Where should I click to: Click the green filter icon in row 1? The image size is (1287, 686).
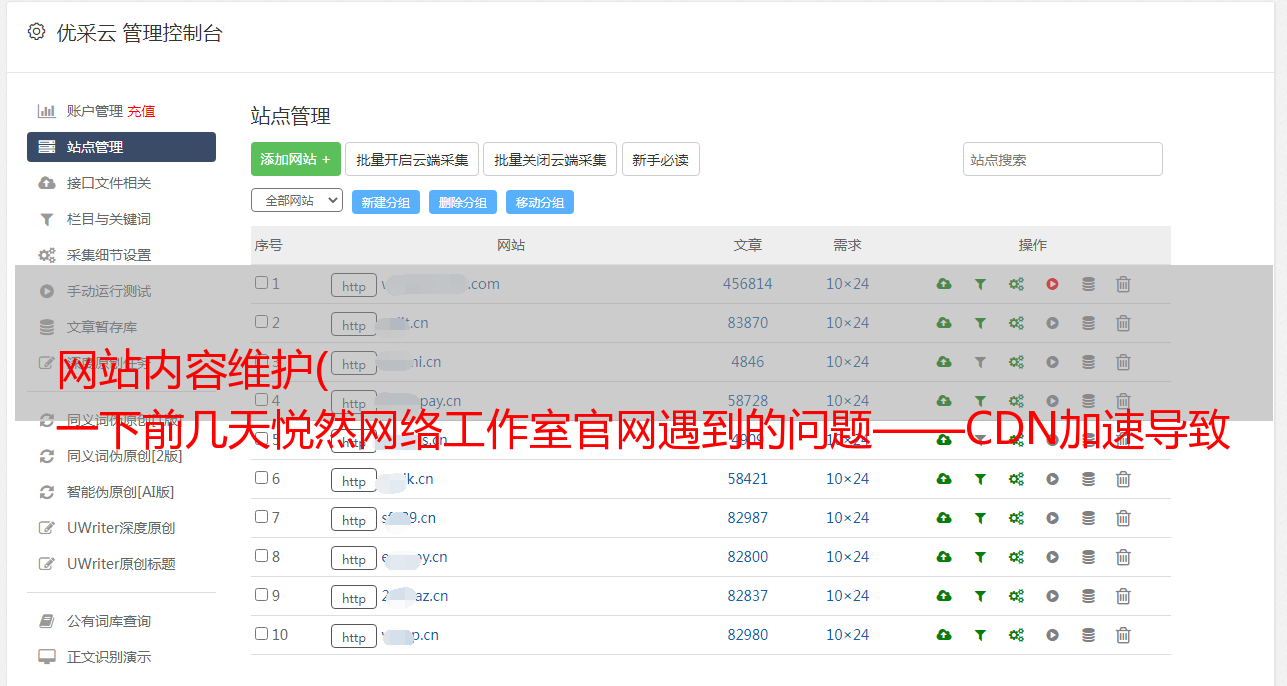tap(980, 284)
